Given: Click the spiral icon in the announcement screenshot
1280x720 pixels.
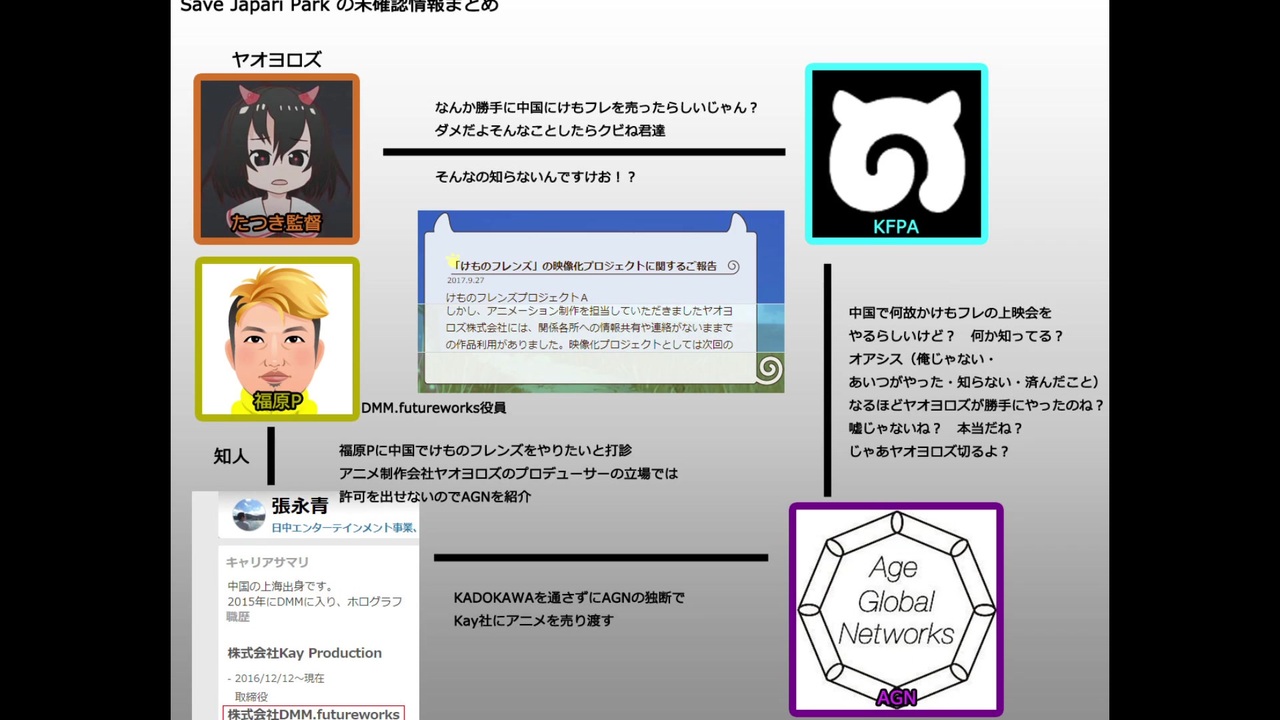Looking at the screenshot, I should tap(768, 371).
